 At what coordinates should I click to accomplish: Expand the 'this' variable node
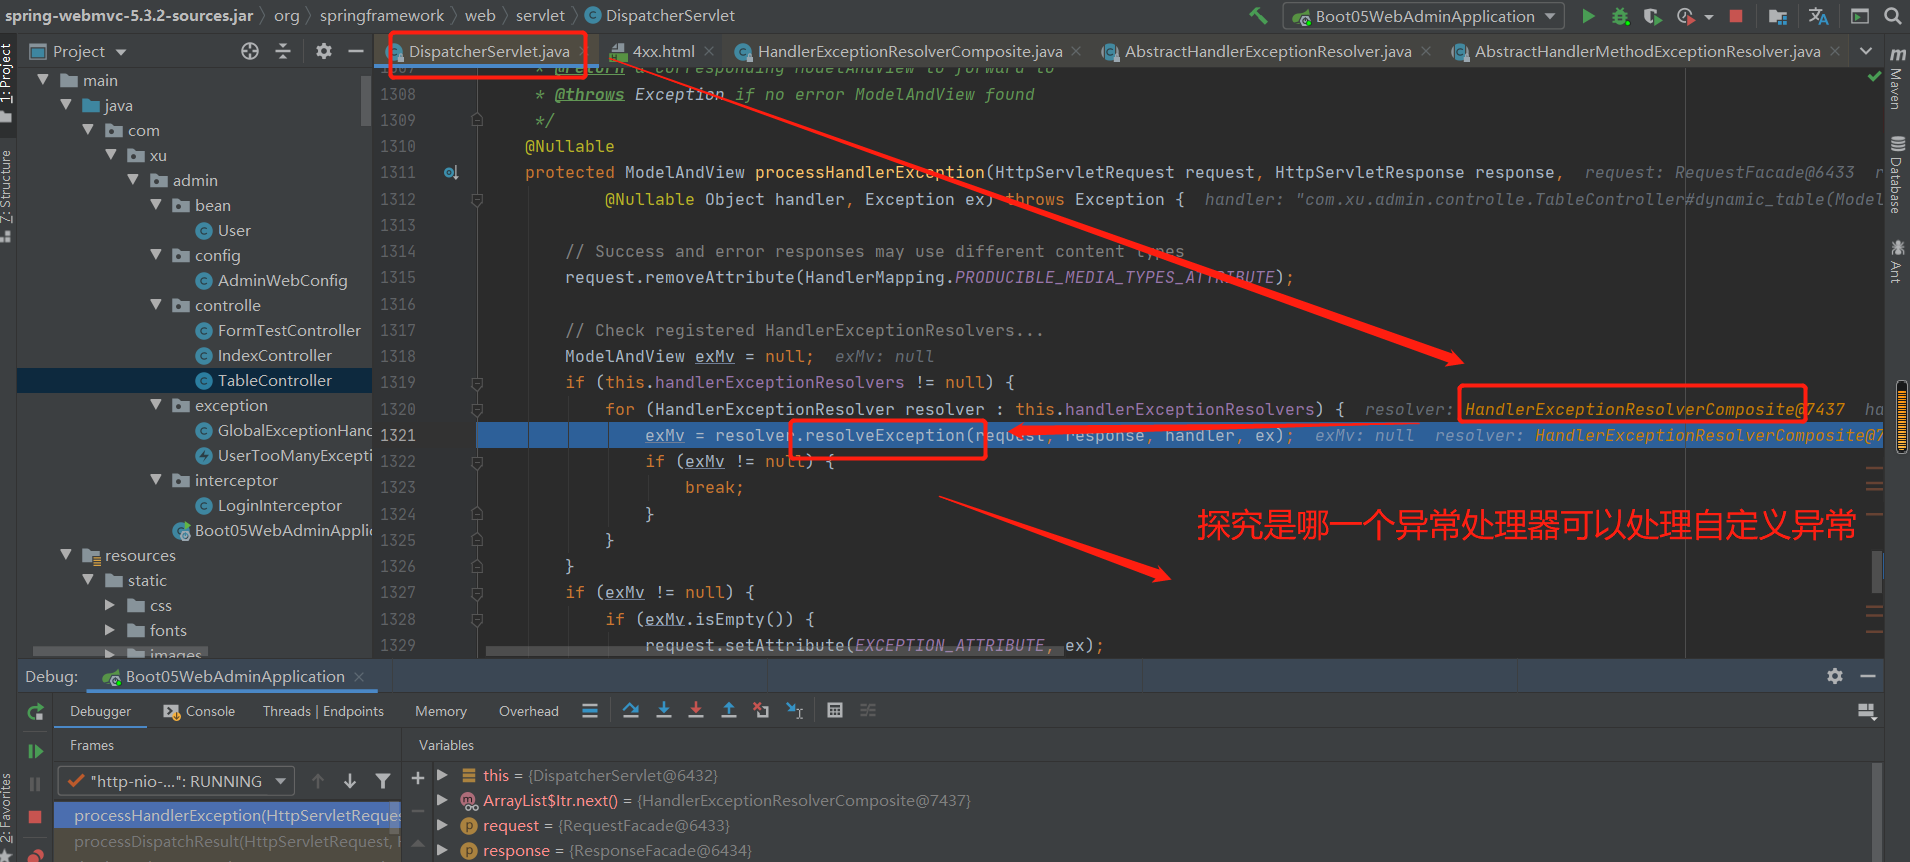pos(442,775)
